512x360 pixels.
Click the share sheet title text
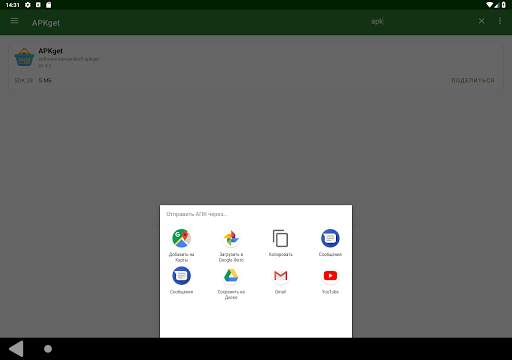[x=196, y=214]
